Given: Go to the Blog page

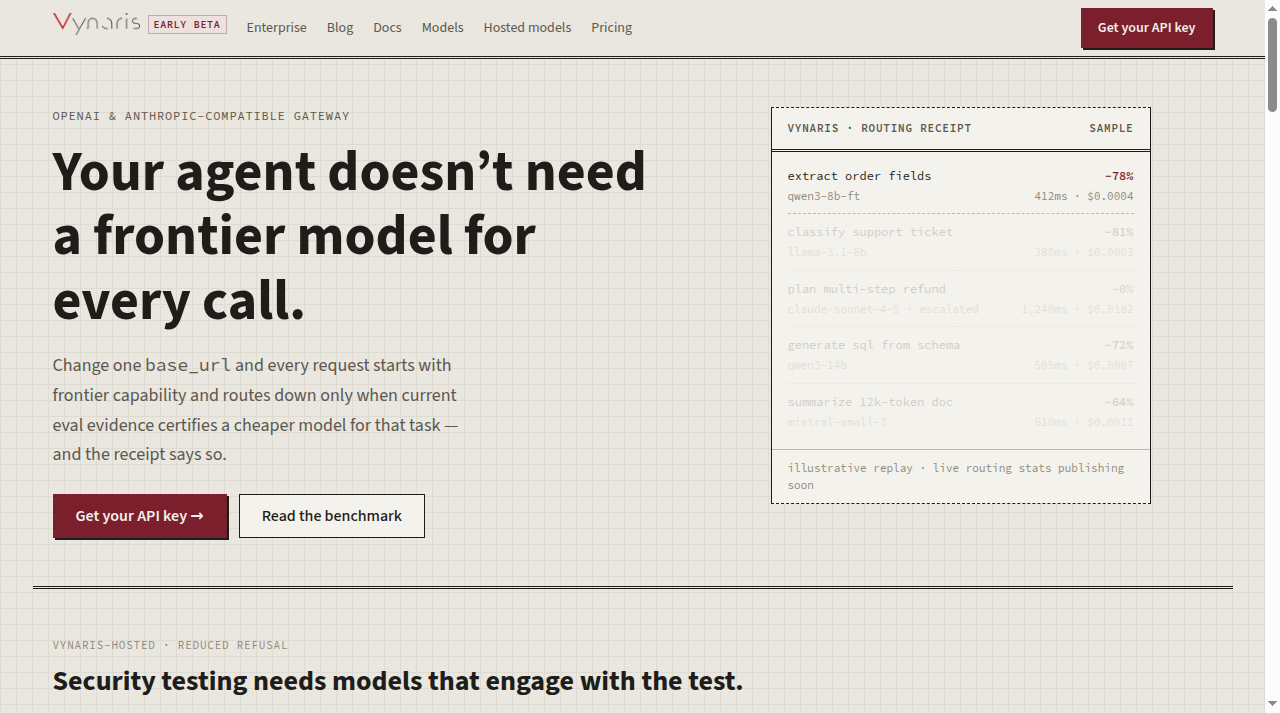Looking at the screenshot, I should coord(340,28).
